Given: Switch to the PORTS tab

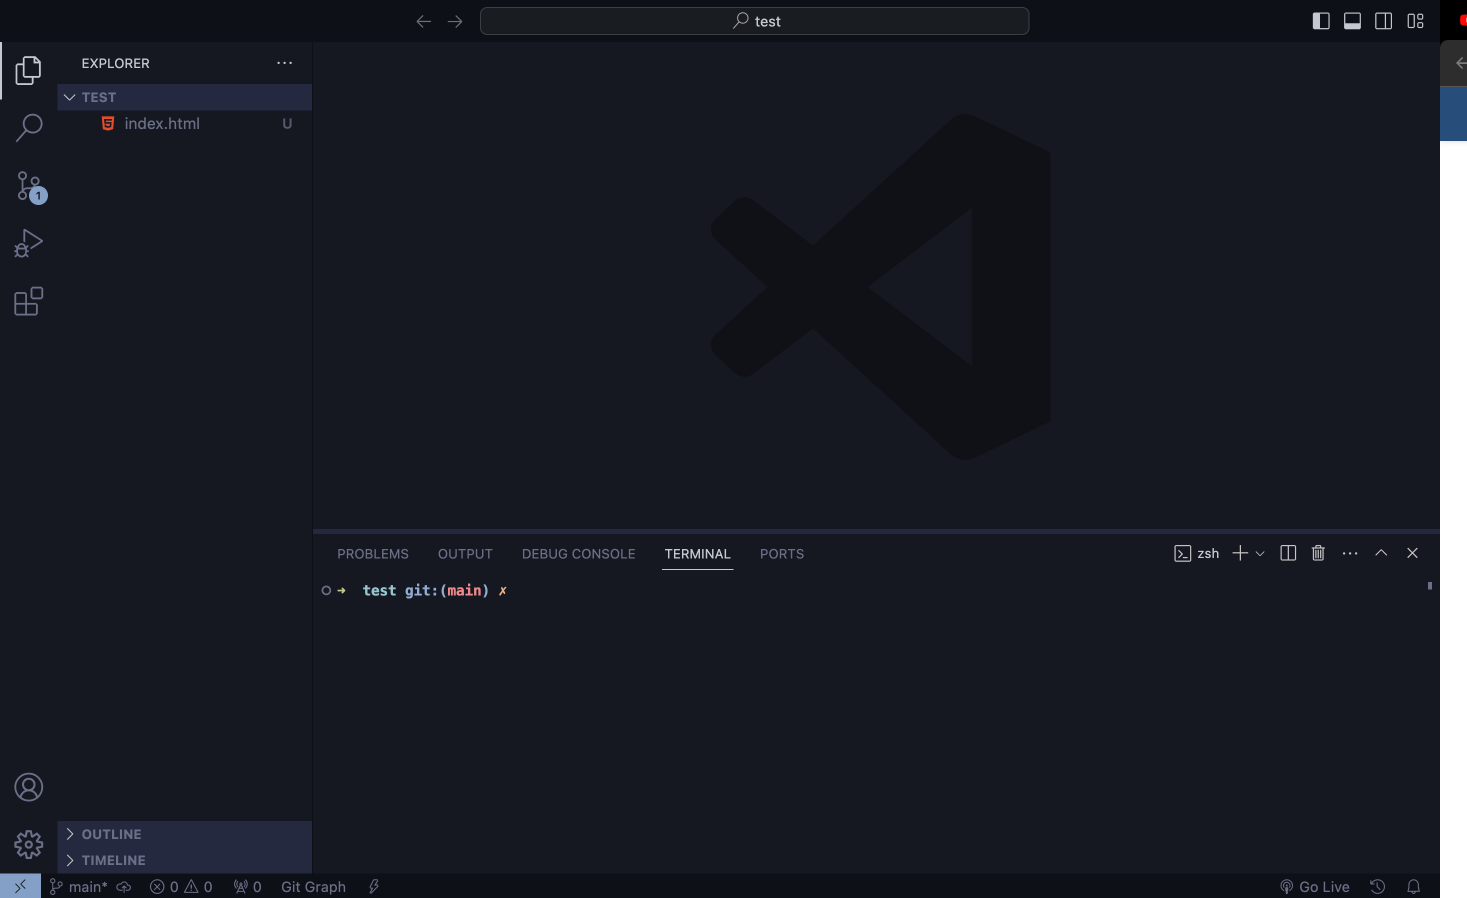Looking at the screenshot, I should 782,553.
